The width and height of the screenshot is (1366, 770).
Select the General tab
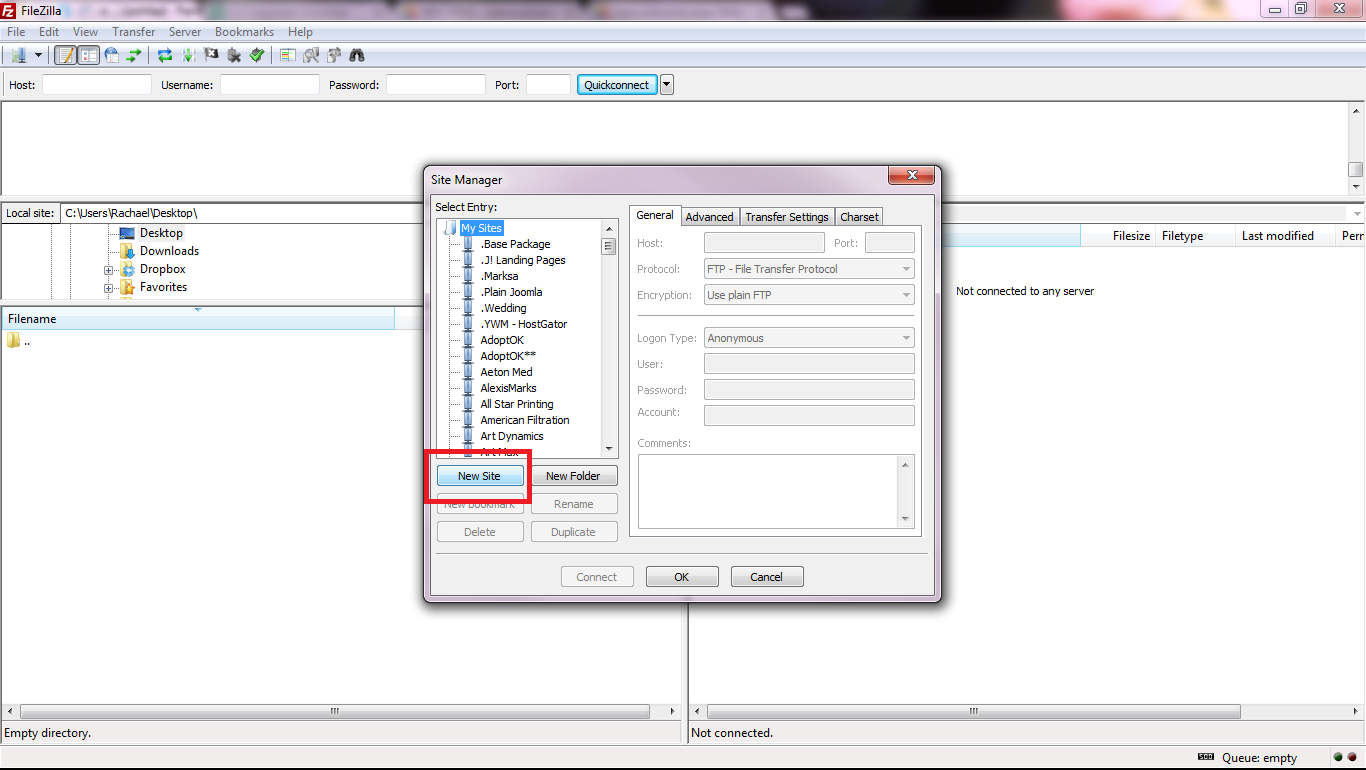click(655, 215)
